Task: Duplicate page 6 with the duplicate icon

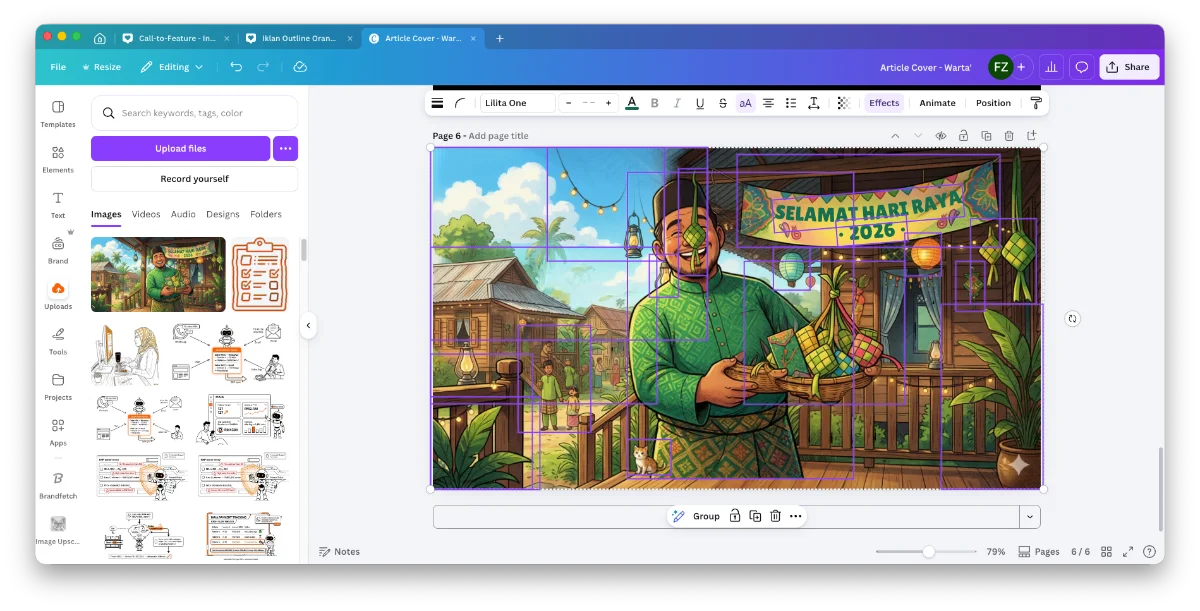Action: [986, 136]
